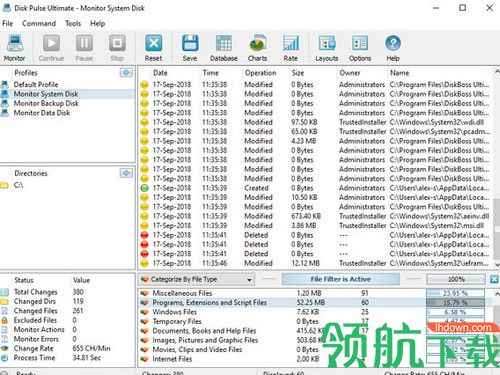
Task: Select the Programs, Extensions and Script Files row
Action: 315,302
